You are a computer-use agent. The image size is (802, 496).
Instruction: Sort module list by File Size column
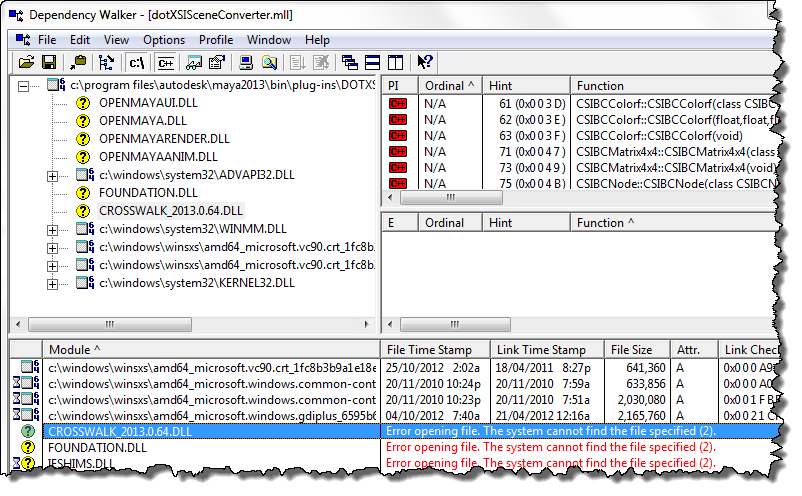(638, 349)
